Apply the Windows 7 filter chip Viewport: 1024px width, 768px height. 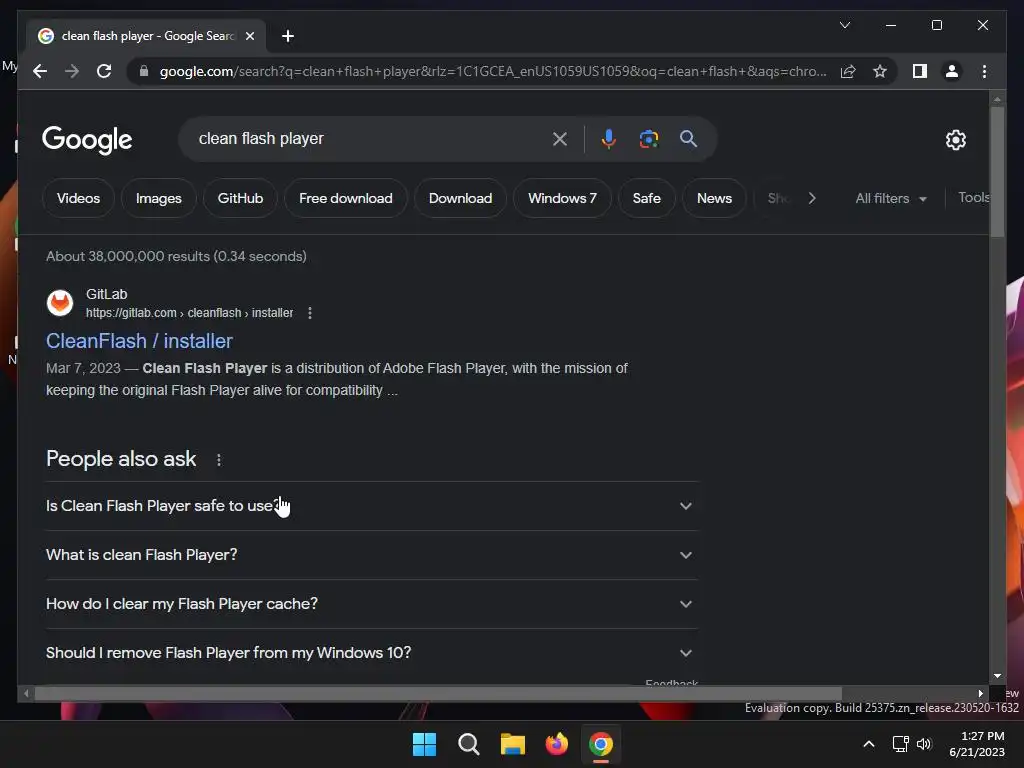pos(562,198)
